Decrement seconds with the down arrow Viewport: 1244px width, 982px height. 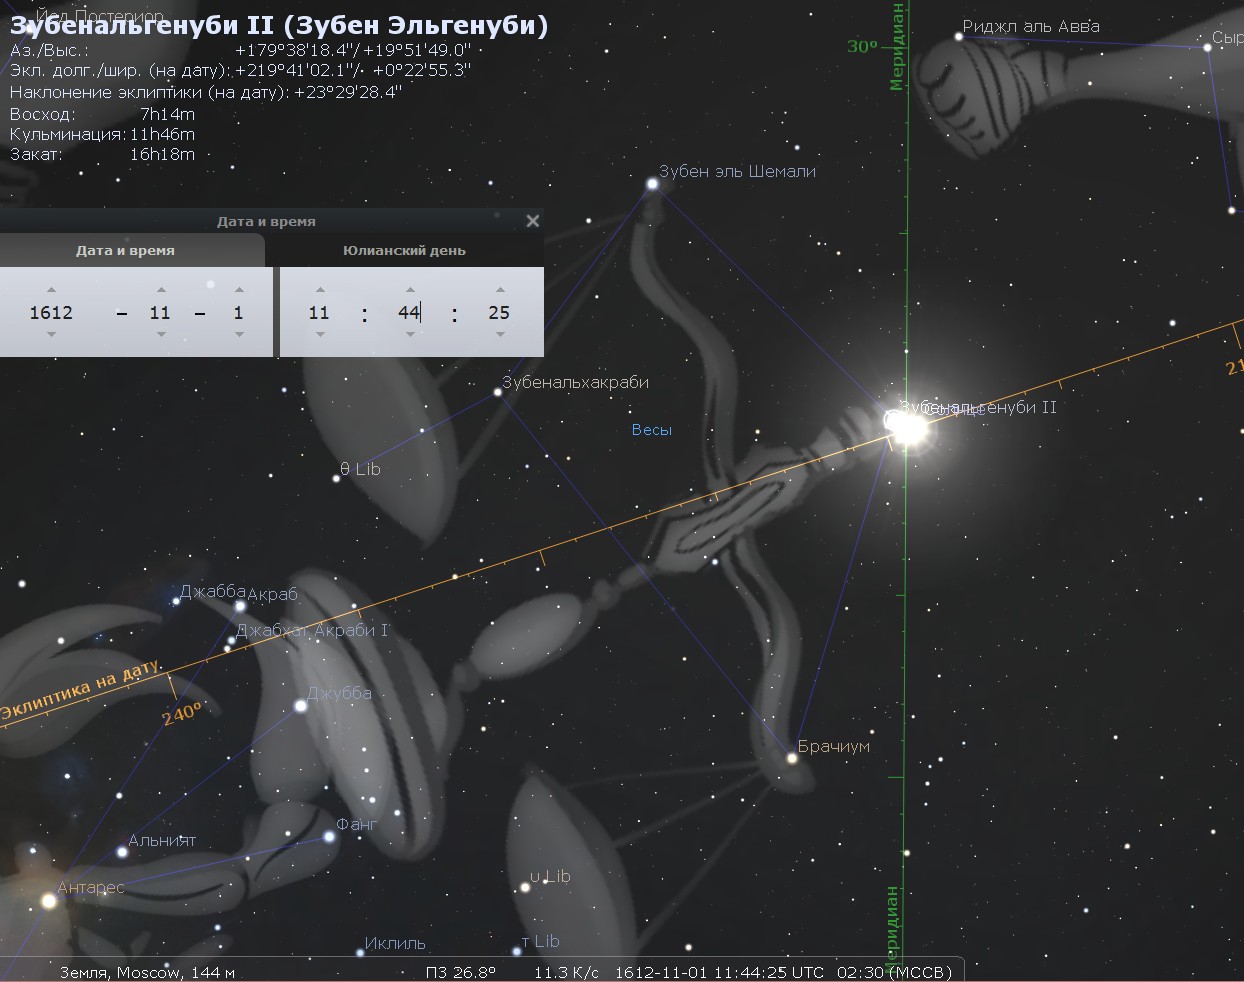(499, 335)
